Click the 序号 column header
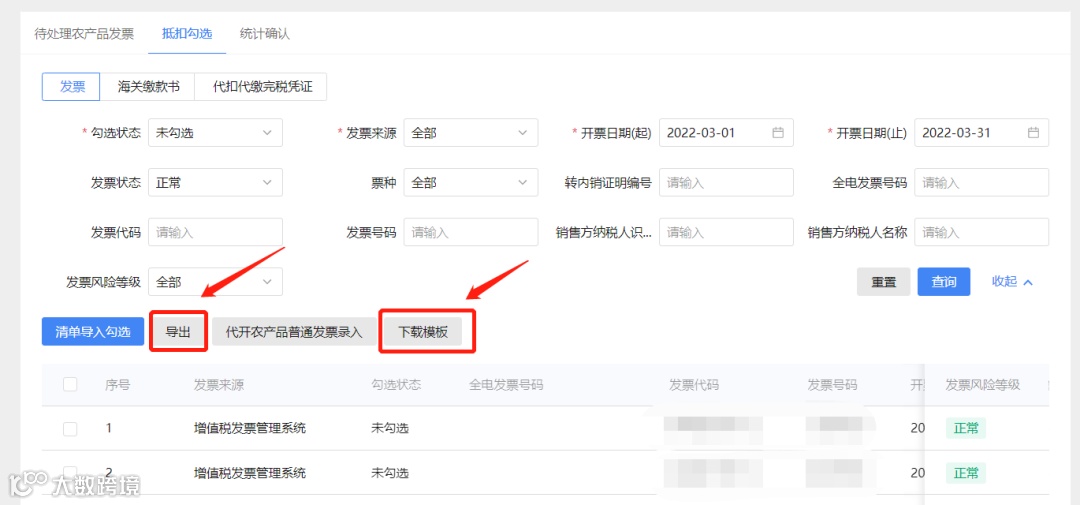Screen dimensions: 1080x505 117,384
